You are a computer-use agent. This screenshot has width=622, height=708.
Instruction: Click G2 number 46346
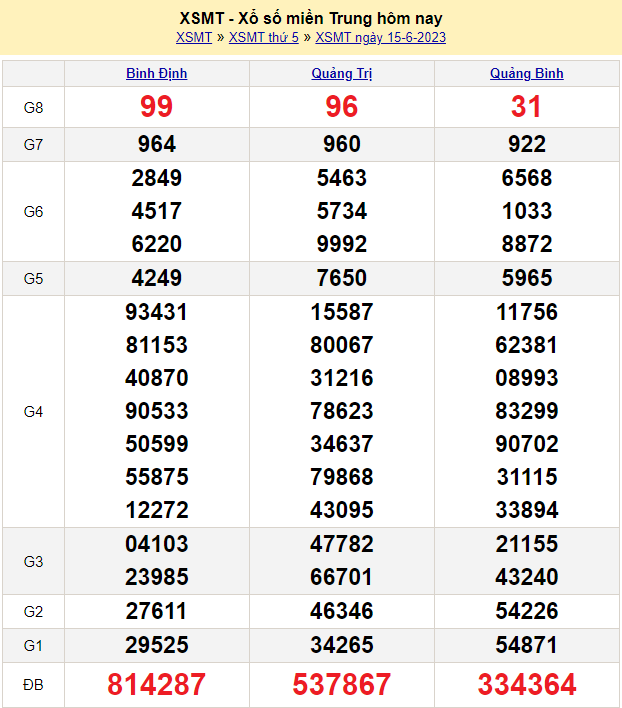(x=342, y=611)
